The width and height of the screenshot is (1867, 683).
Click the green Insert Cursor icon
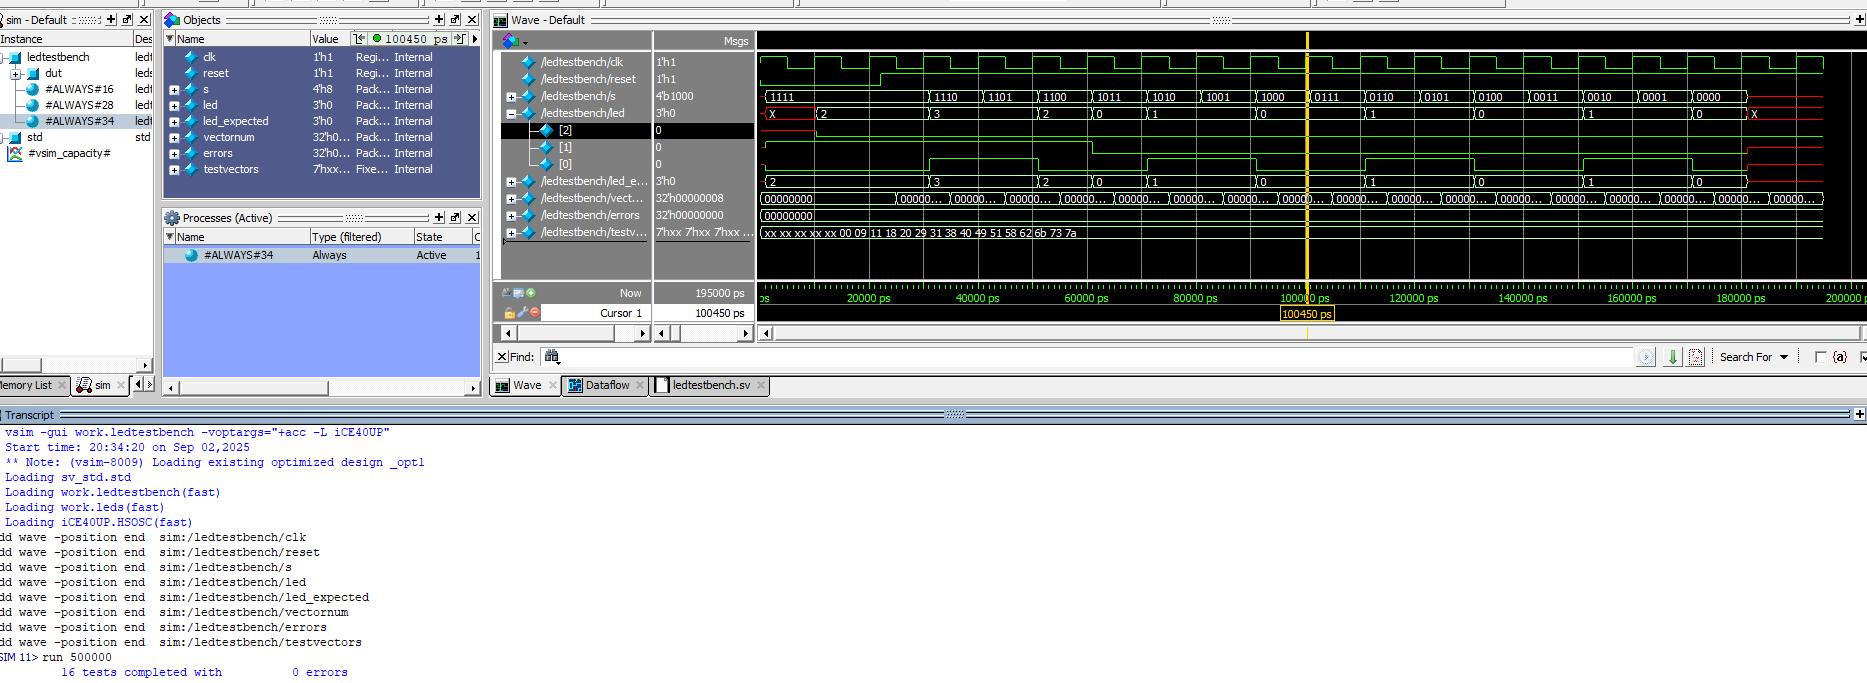coord(531,293)
